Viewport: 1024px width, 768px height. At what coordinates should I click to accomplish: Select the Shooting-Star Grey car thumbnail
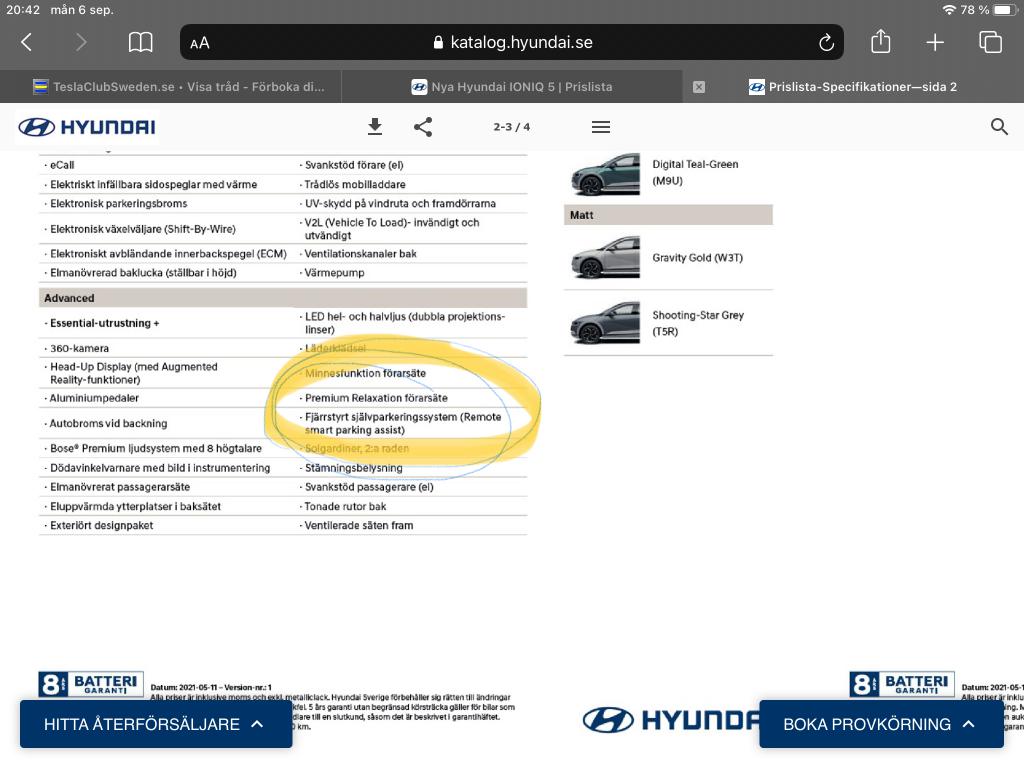pyautogui.click(x=605, y=323)
